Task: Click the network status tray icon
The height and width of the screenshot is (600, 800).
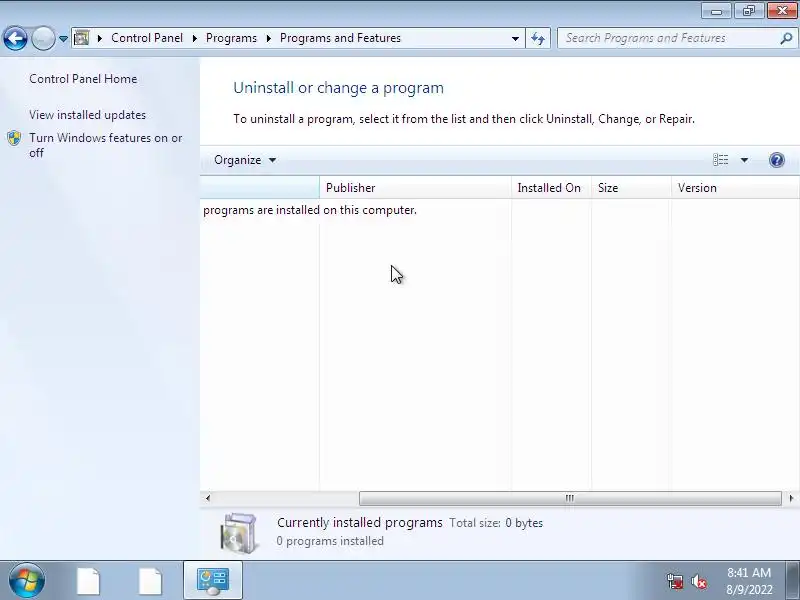Action: [675, 581]
